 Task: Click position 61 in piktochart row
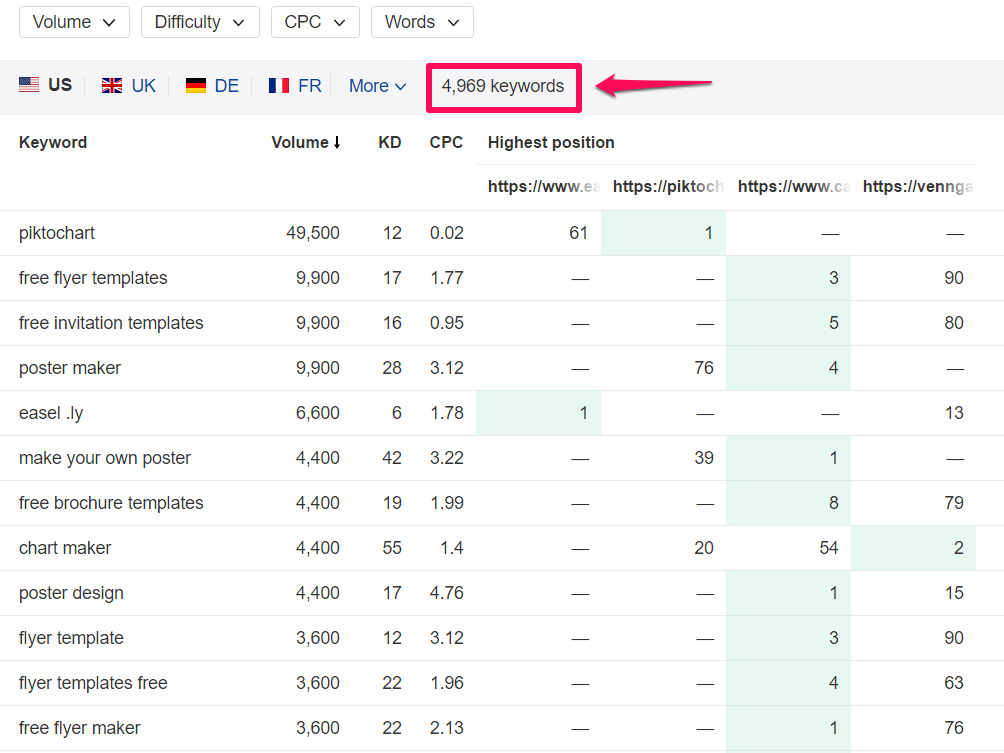coord(579,233)
